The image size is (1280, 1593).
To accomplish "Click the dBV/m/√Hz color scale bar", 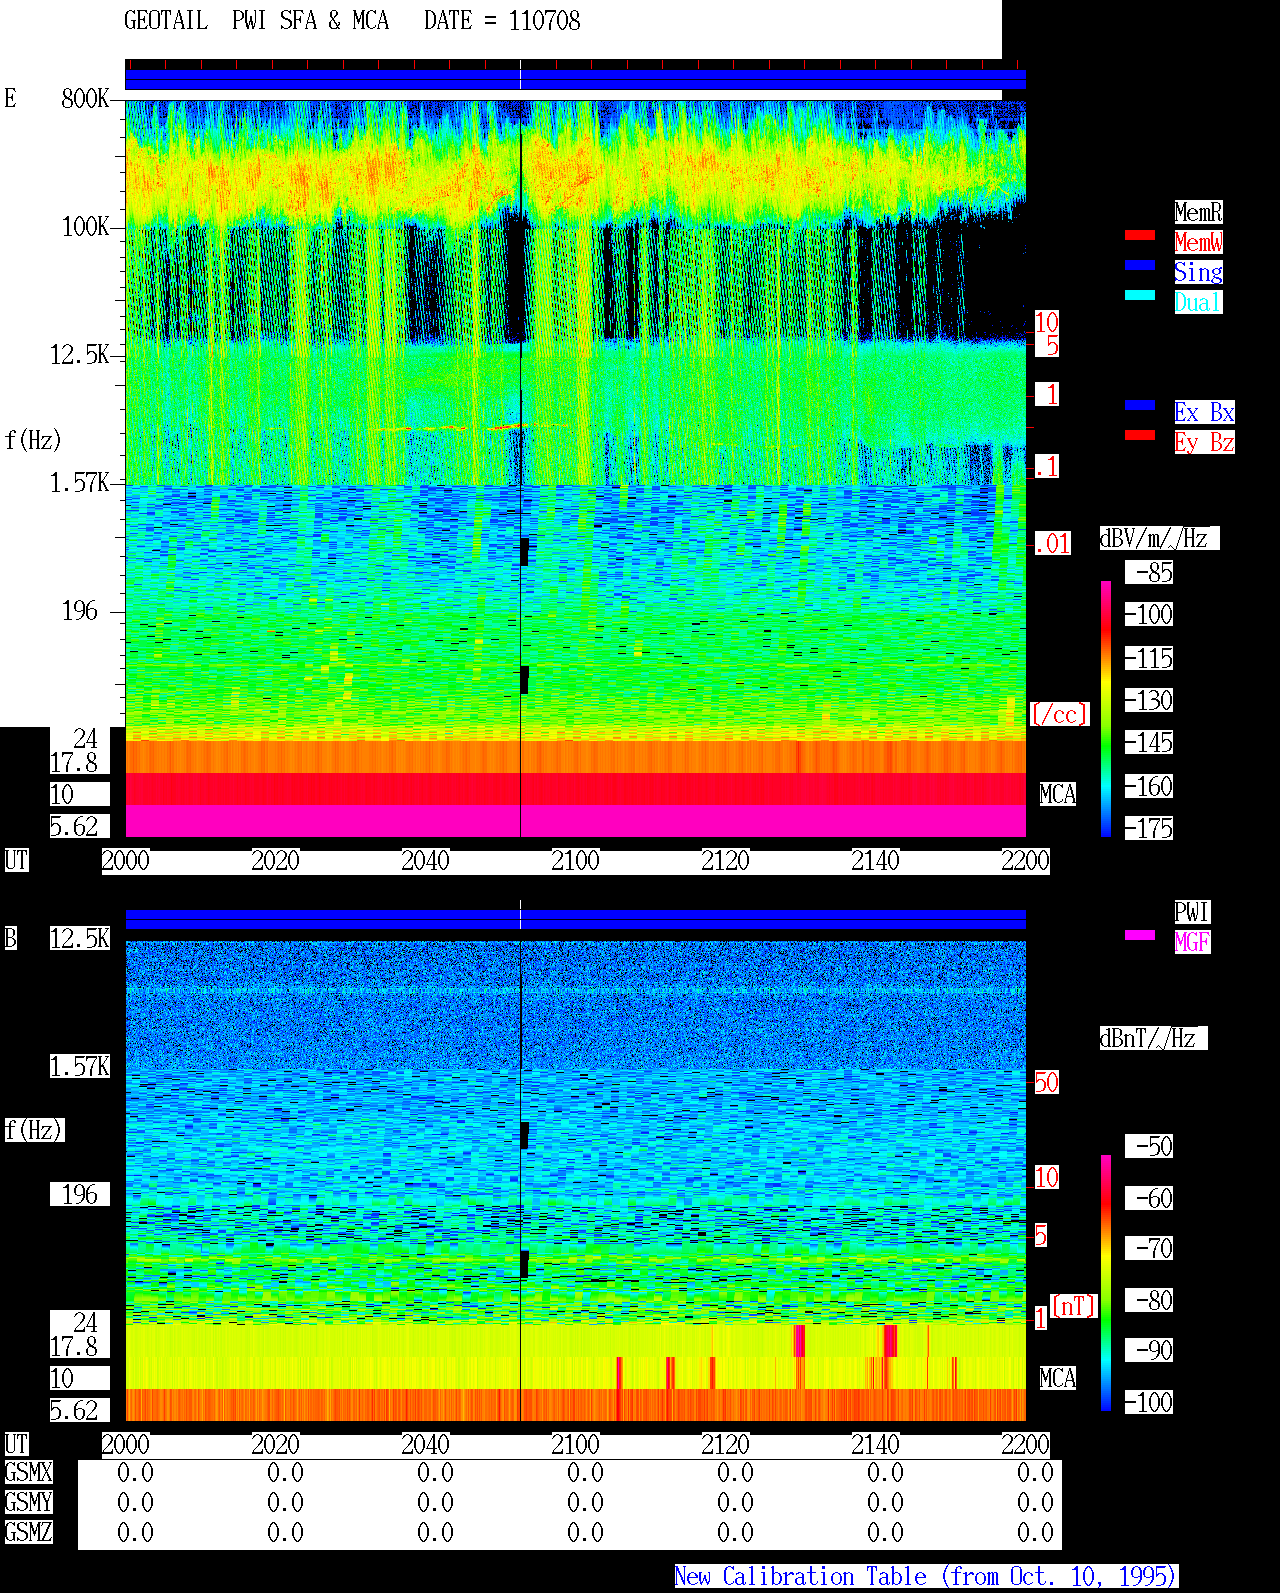I will pos(1106,708).
